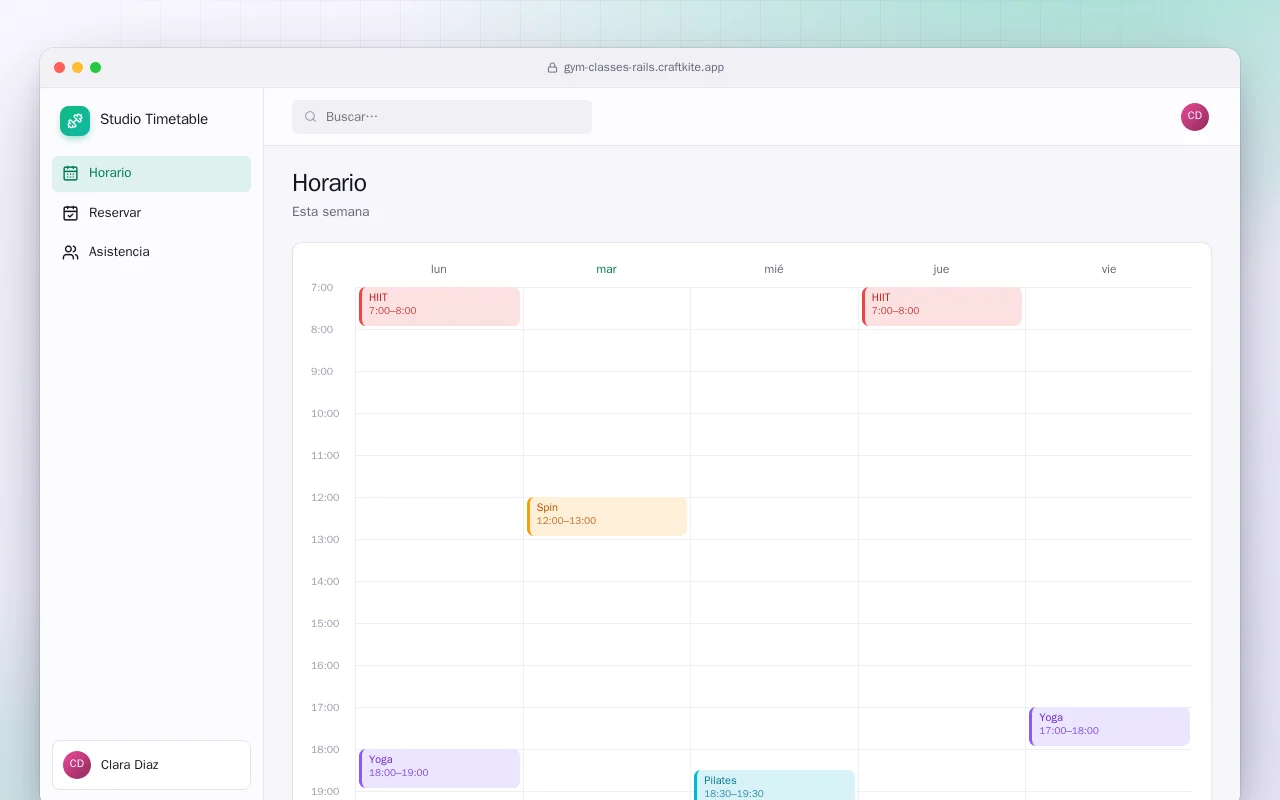1280x800 pixels.
Task: Click the Horario page heading
Action: (329, 183)
